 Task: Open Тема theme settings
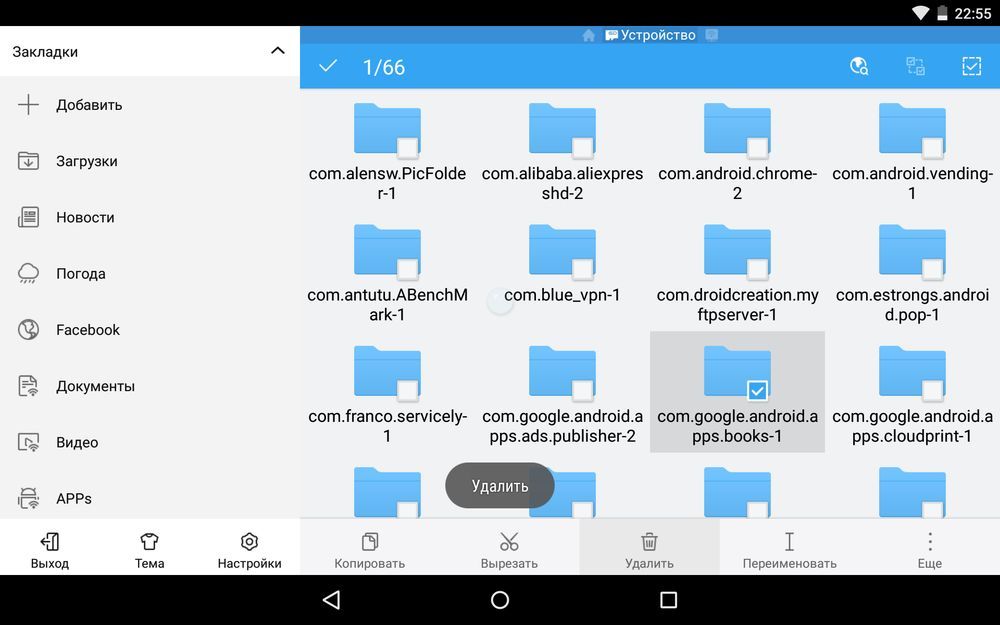click(149, 550)
